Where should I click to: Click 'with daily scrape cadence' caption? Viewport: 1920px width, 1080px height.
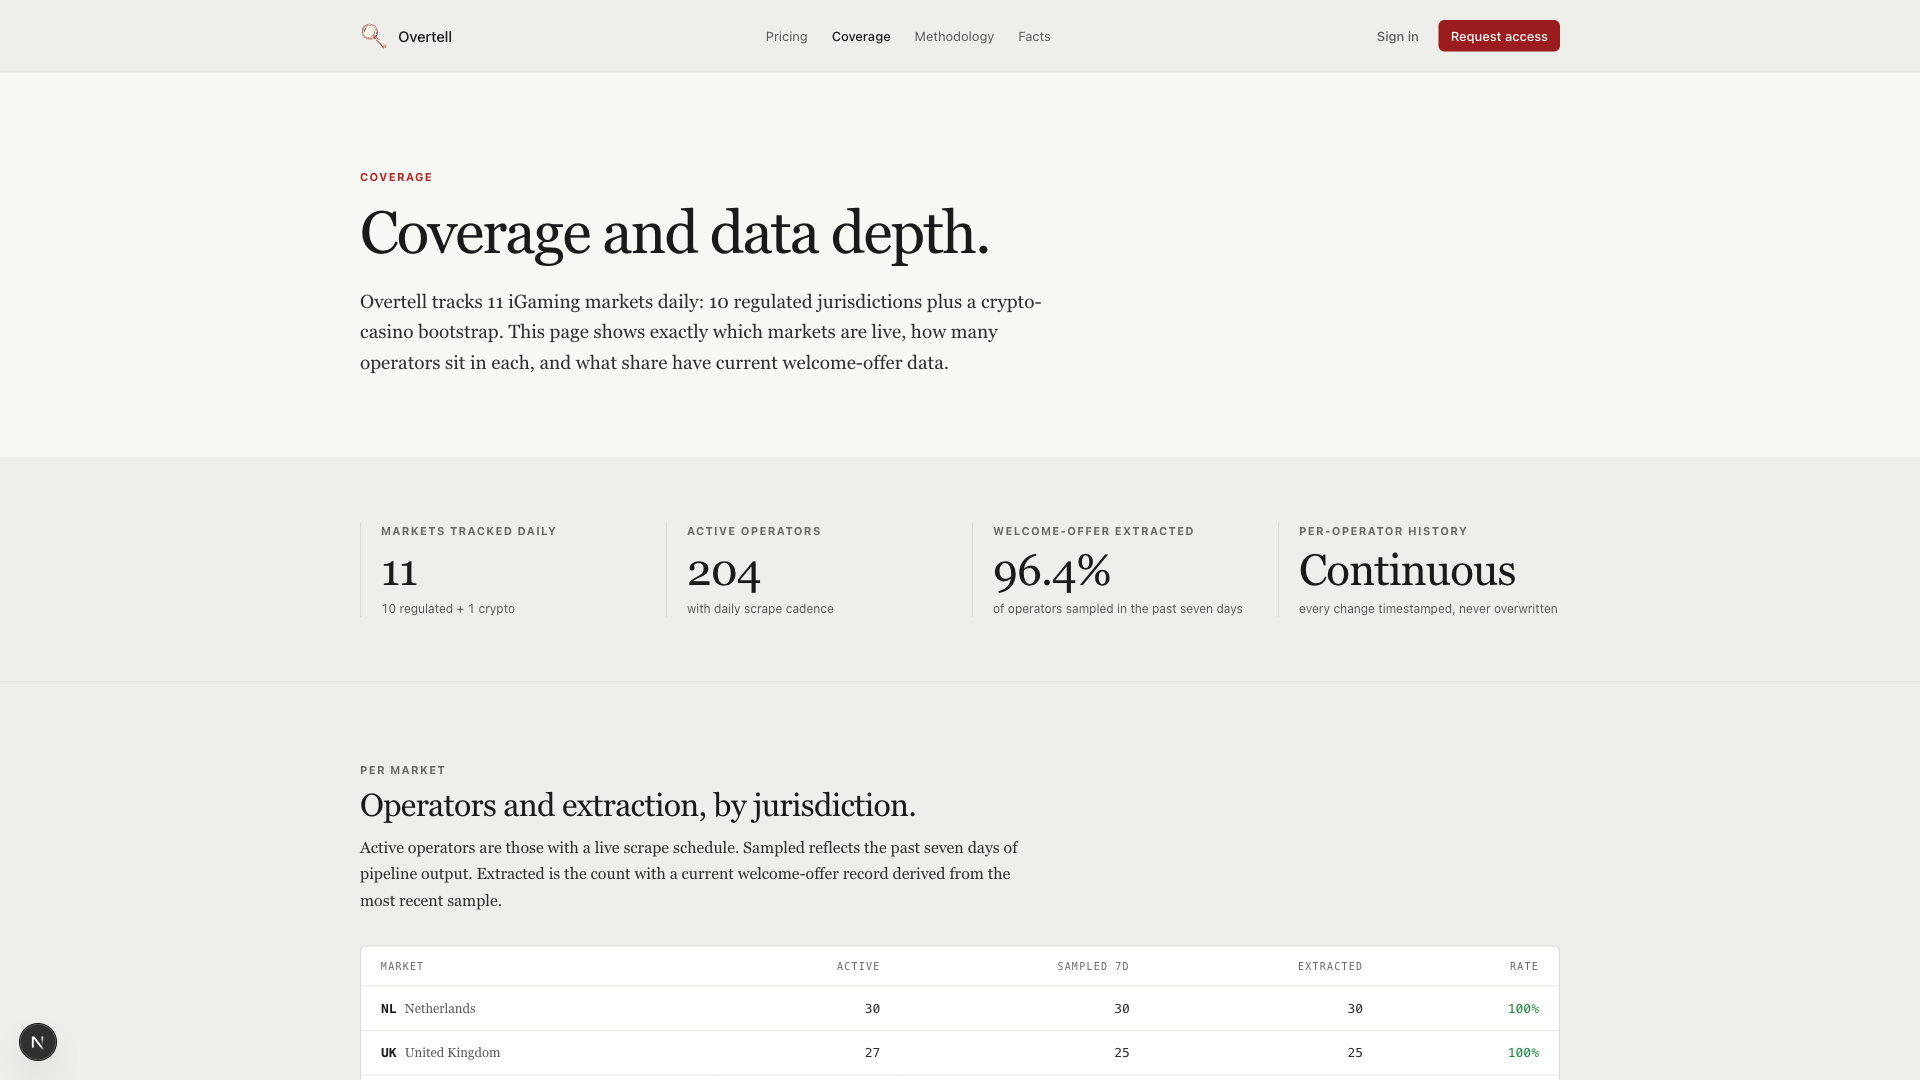coord(760,609)
